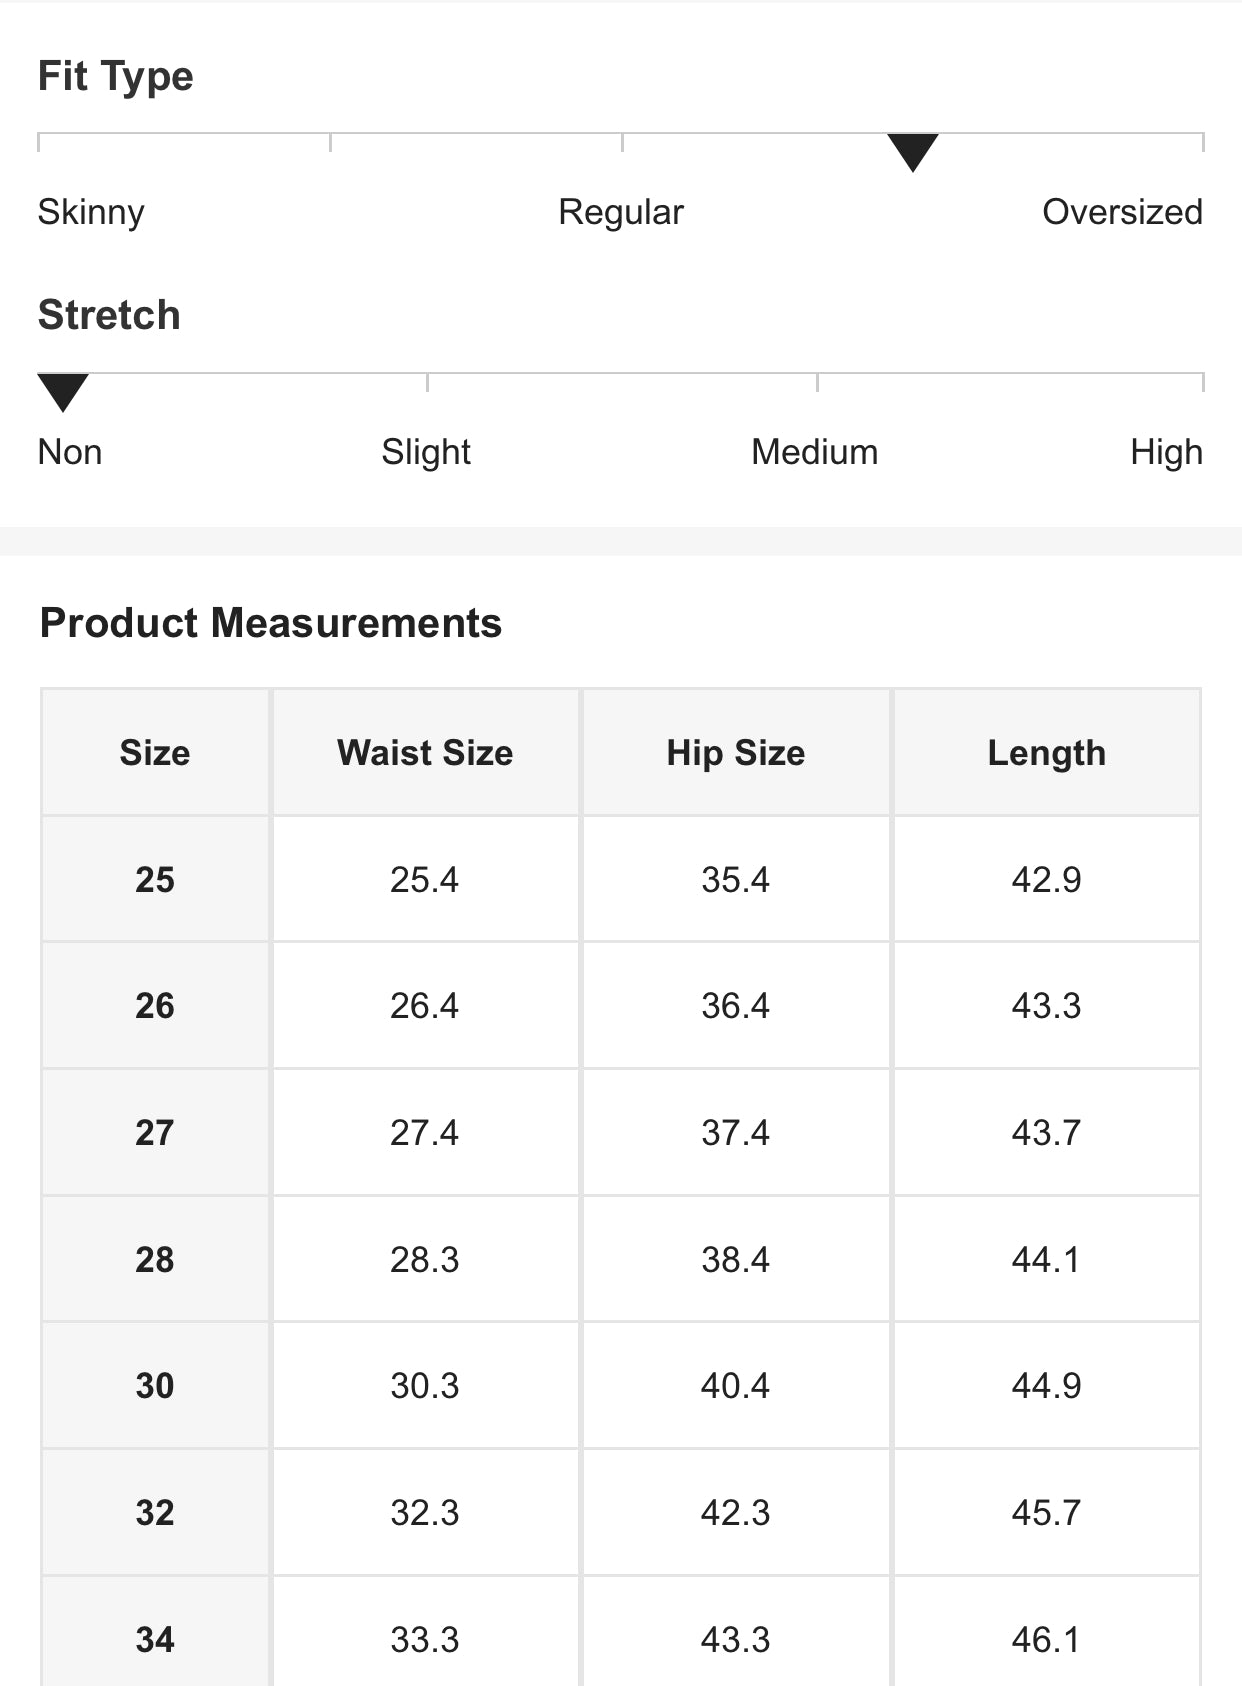Click the Stretch triangle marker at Non
The image size is (1242, 1686).
tap(63, 390)
